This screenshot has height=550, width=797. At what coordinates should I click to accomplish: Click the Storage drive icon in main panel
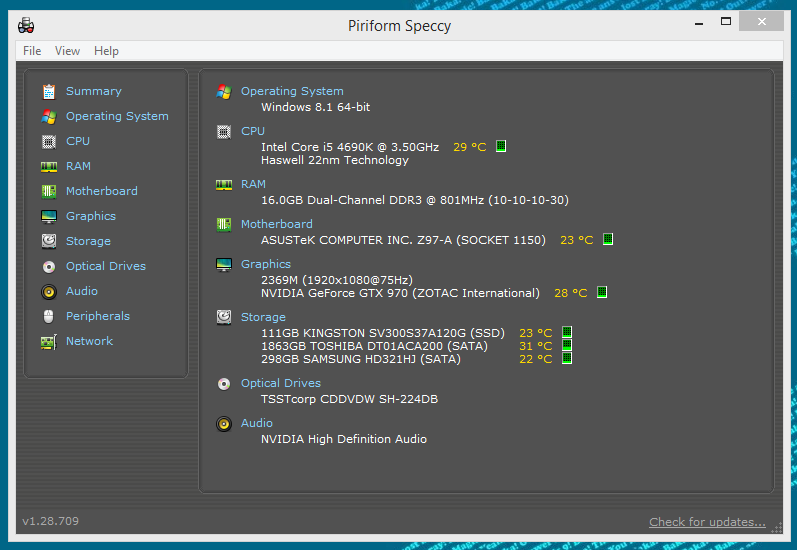(x=224, y=317)
